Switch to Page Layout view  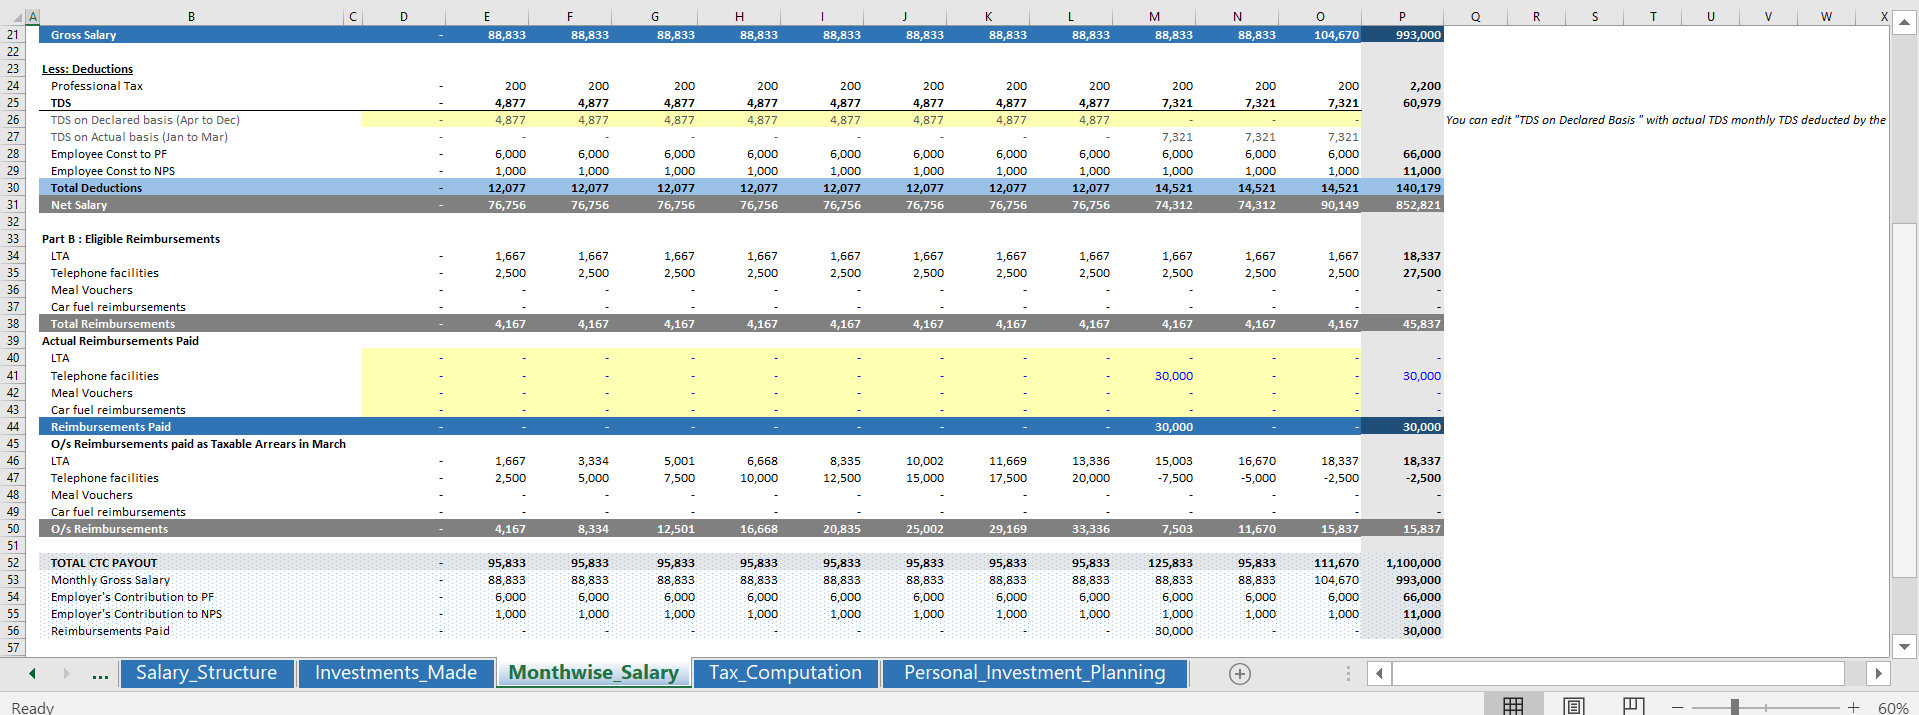click(1573, 706)
